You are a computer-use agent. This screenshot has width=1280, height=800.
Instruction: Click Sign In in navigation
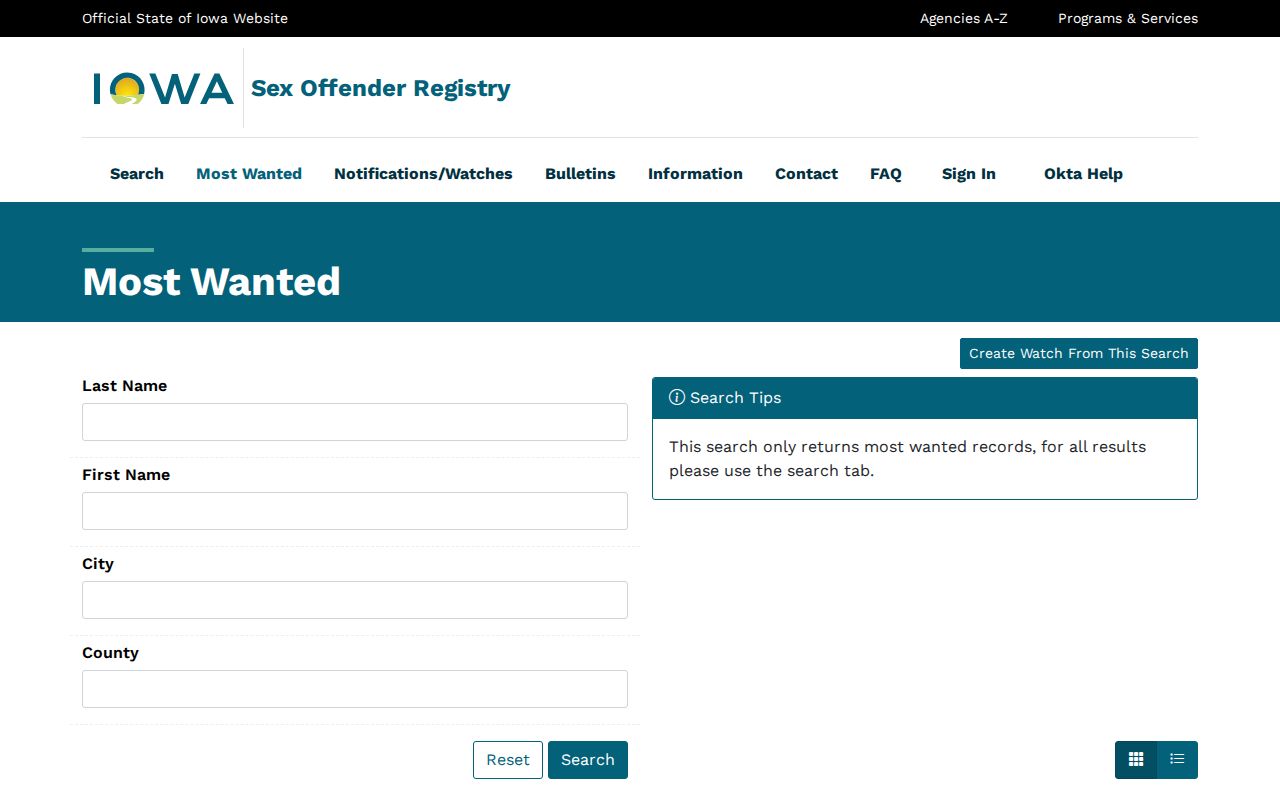click(969, 174)
